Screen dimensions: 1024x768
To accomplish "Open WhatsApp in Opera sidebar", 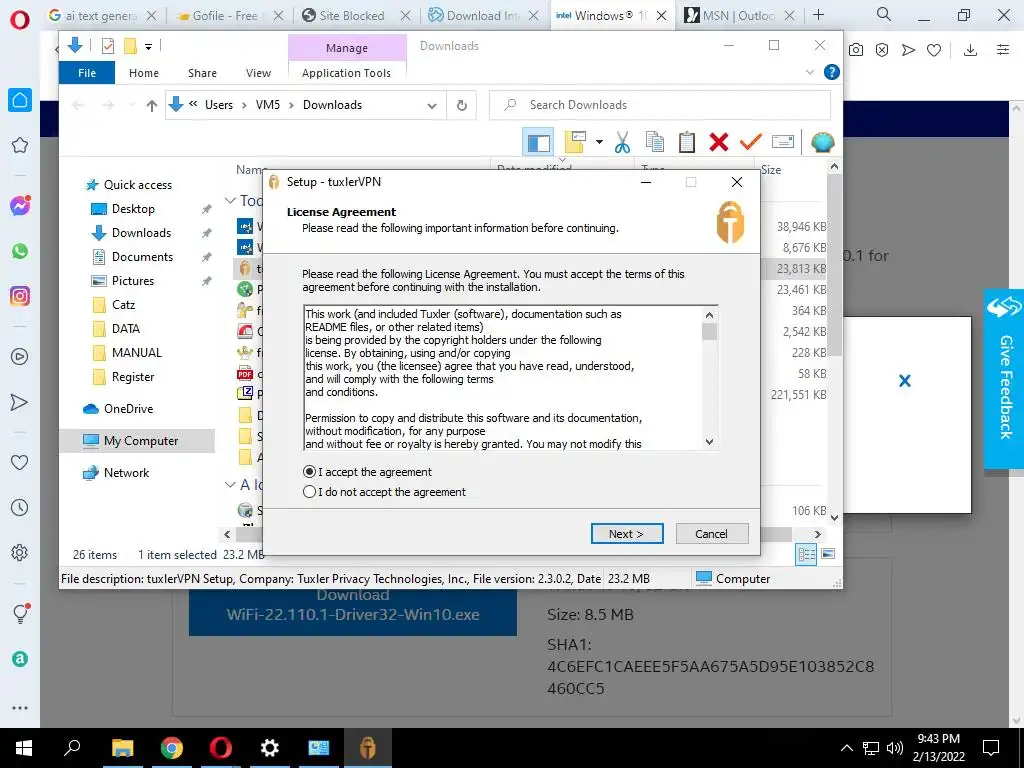I will [x=20, y=251].
